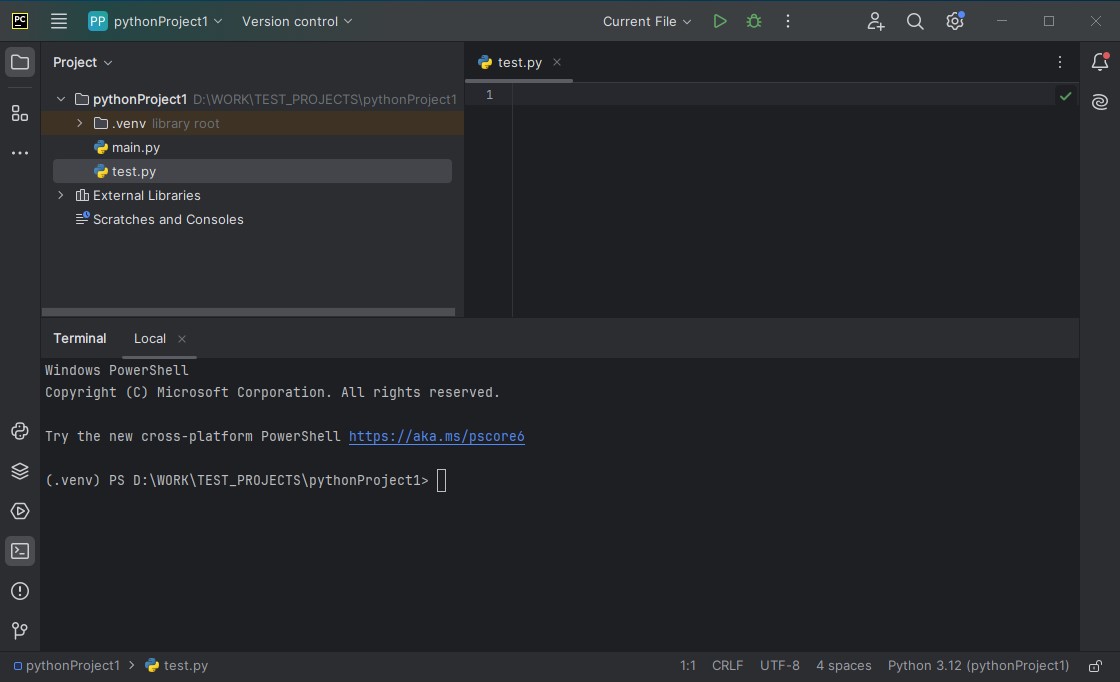Open main.py in the project tree
Viewport: 1120px width, 682px height.
[x=135, y=147]
